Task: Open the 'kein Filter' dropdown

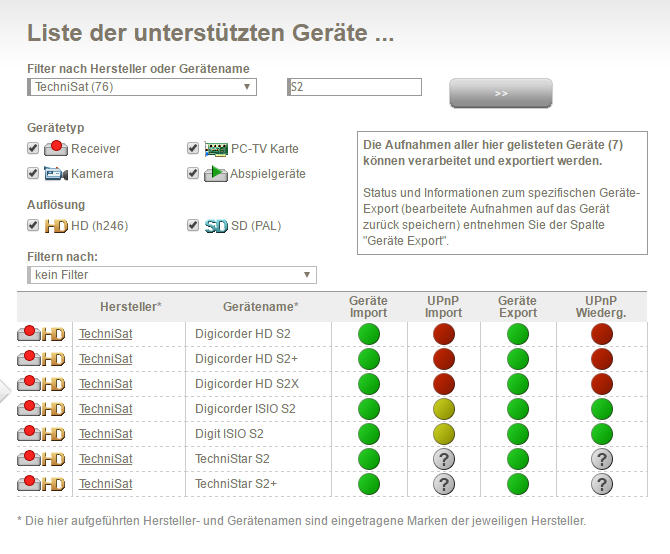Action: click(x=172, y=275)
